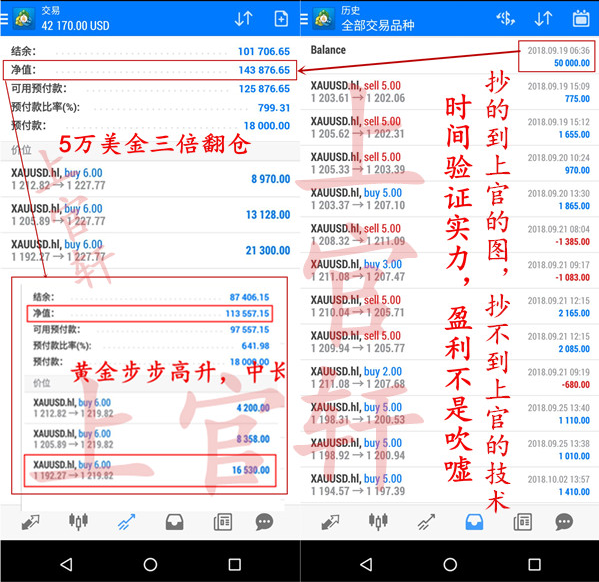Viewport: 599px width, 582px height.
Task: Open sell 5.00 deal with 2 085.00 profit
Action: (450, 342)
